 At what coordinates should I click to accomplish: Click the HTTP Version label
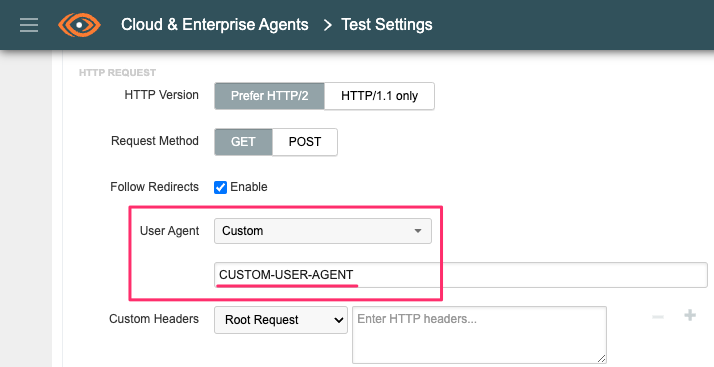[x=162, y=95]
